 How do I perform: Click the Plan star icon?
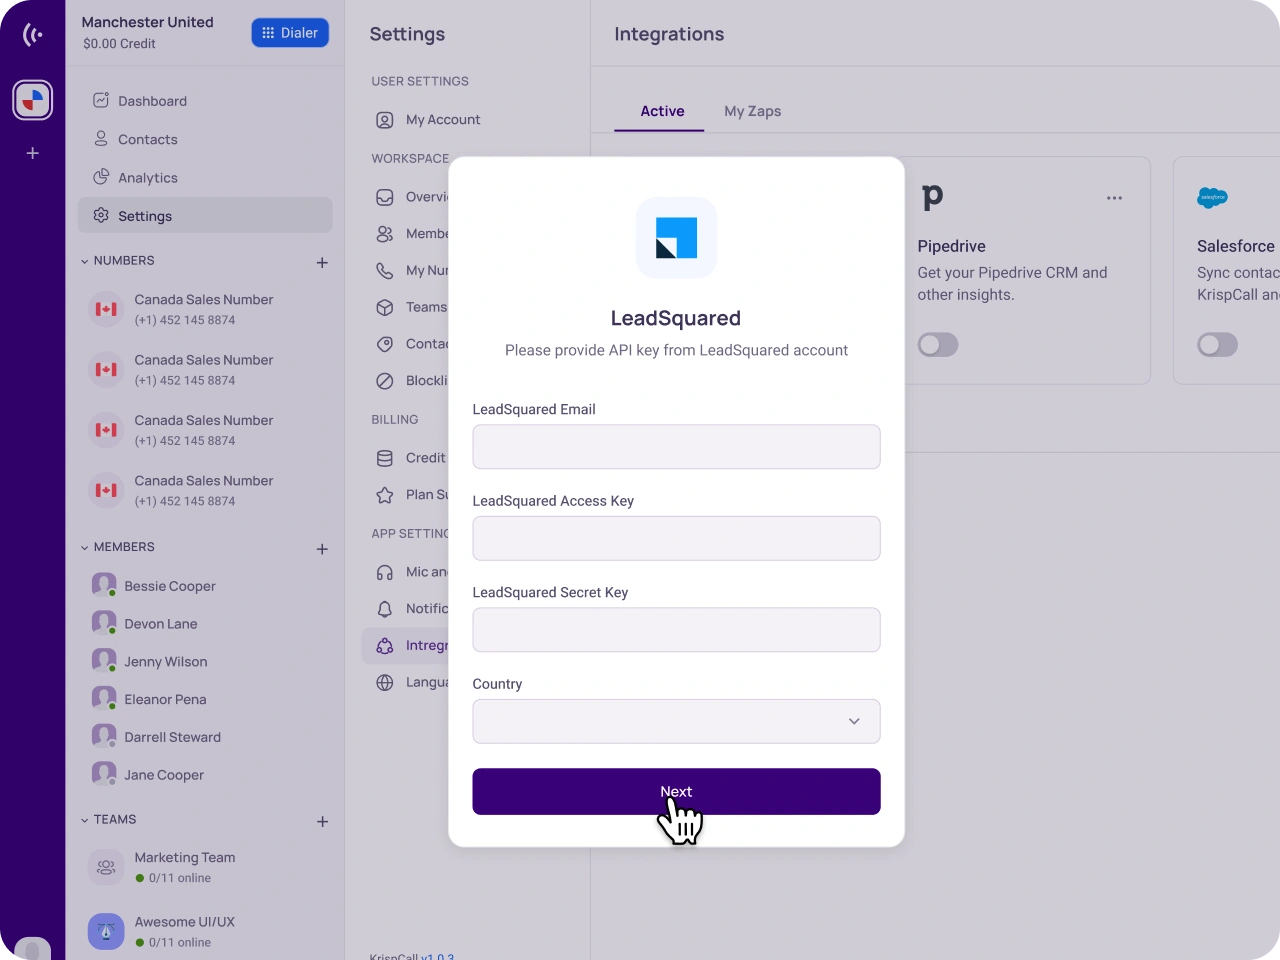385,495
